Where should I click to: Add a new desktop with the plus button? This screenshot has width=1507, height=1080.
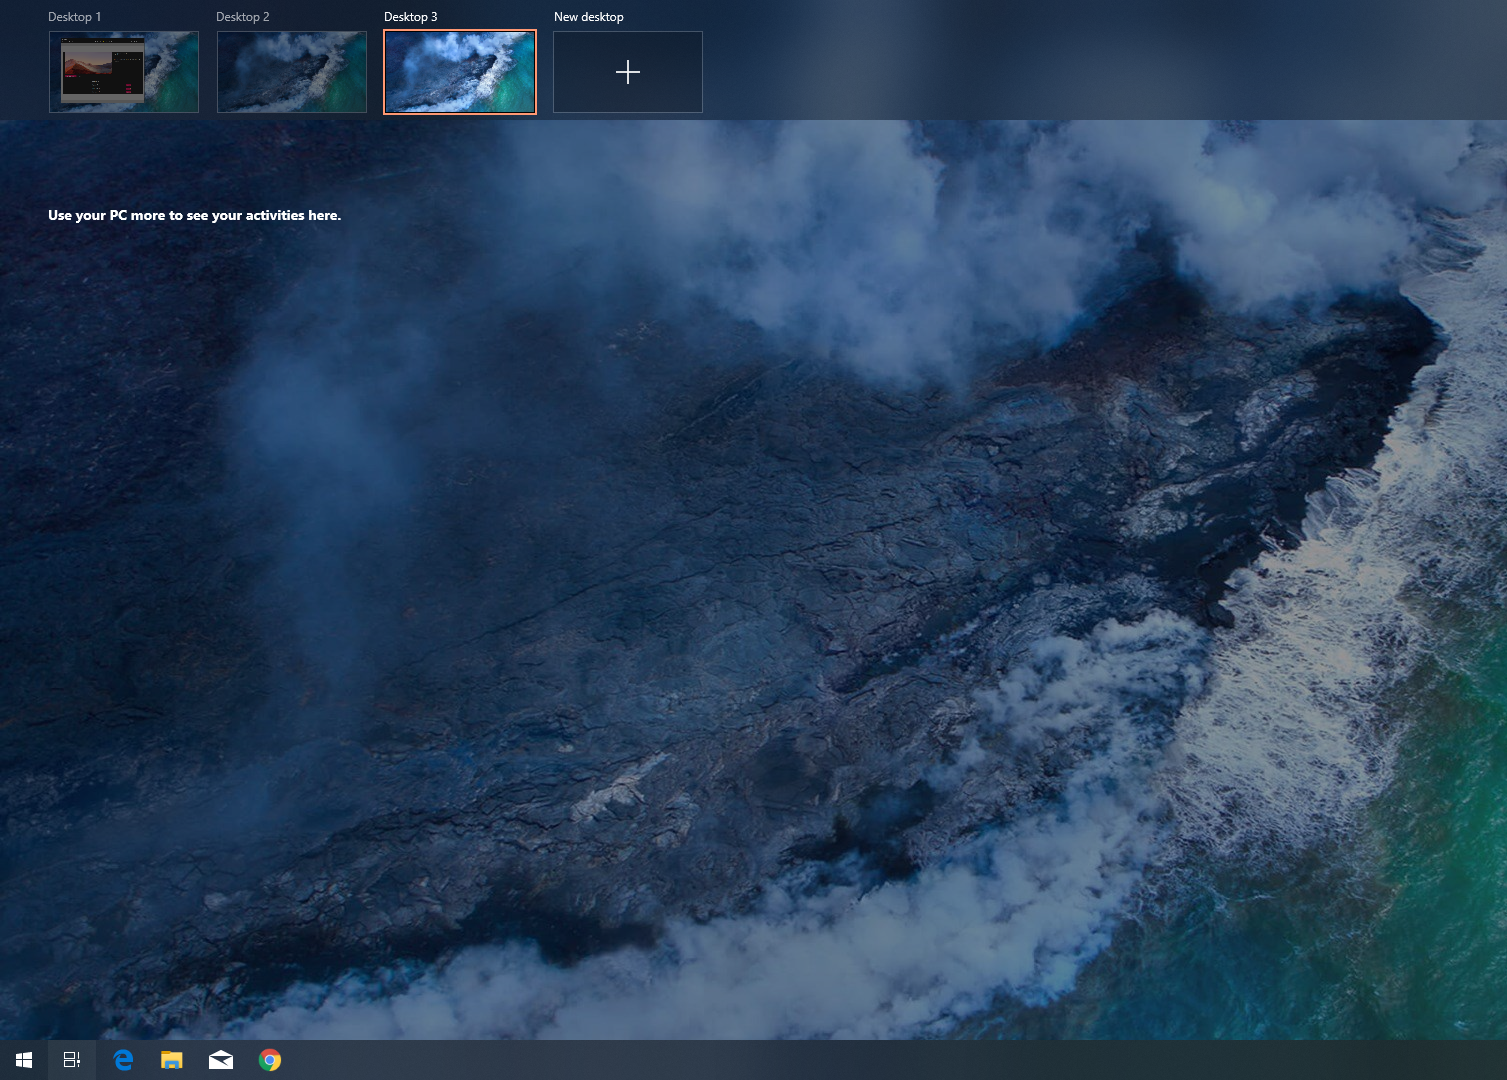628,72
